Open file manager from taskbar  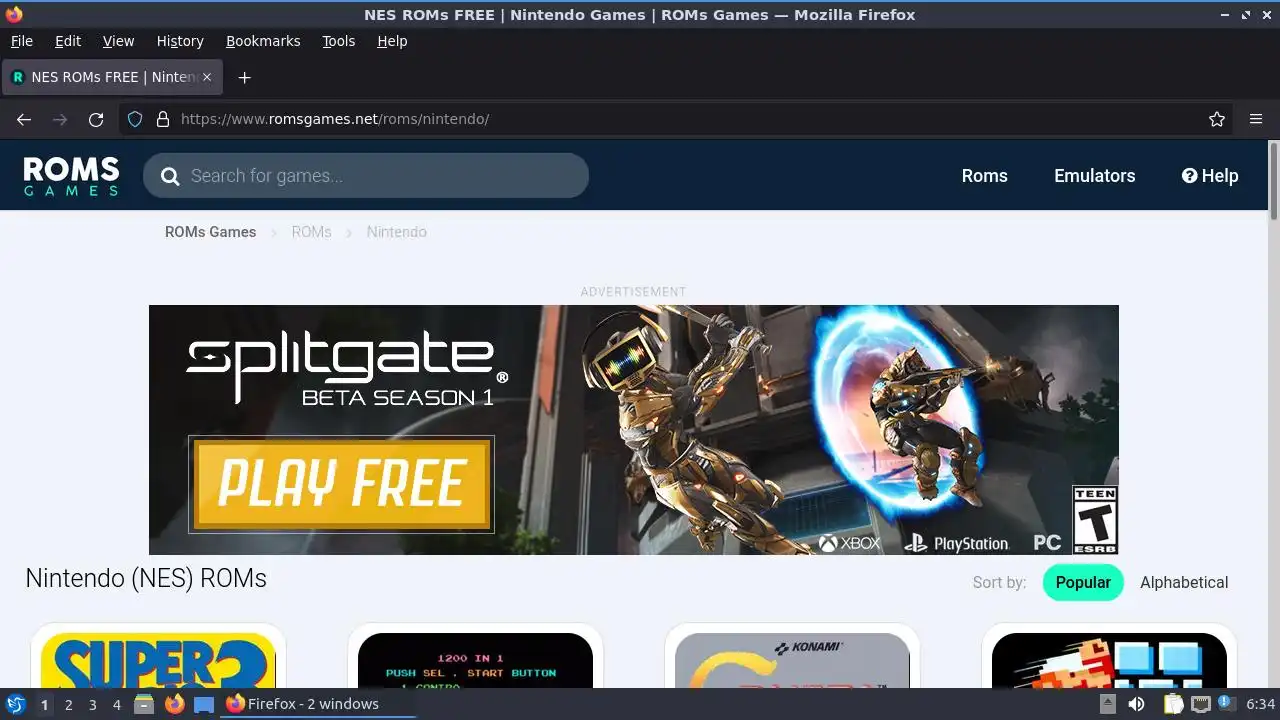144,704
